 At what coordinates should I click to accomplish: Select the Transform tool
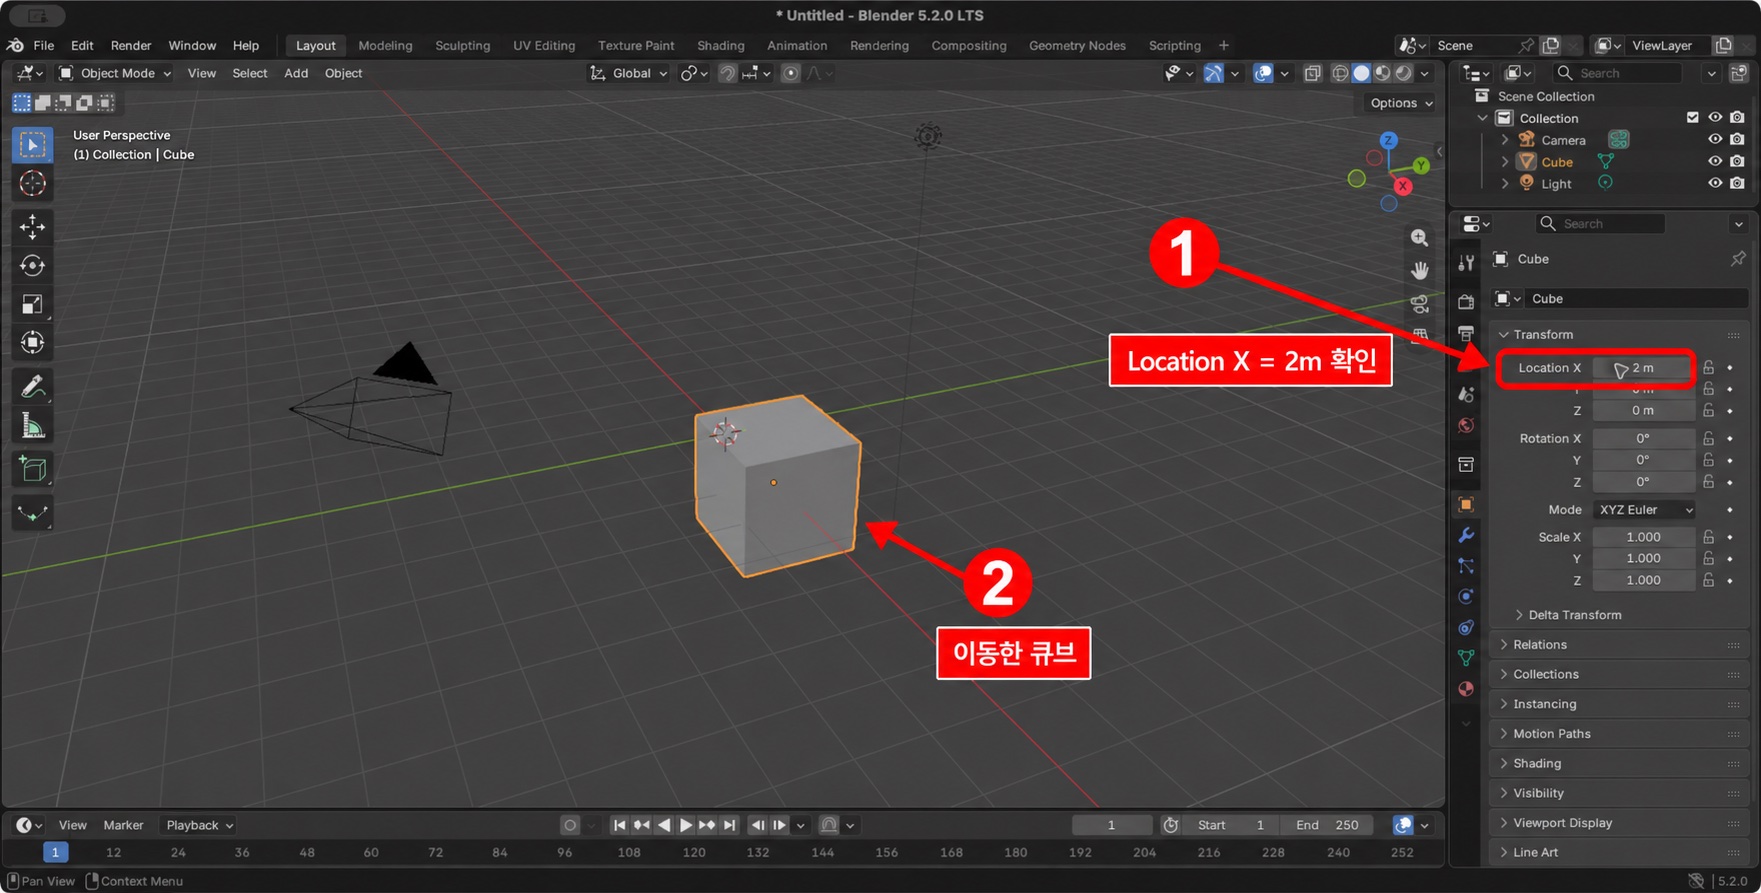click(x=32, y=343)
